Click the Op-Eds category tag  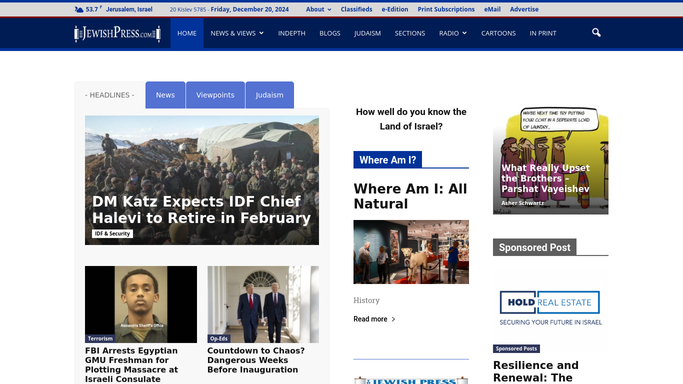(219, 338)
